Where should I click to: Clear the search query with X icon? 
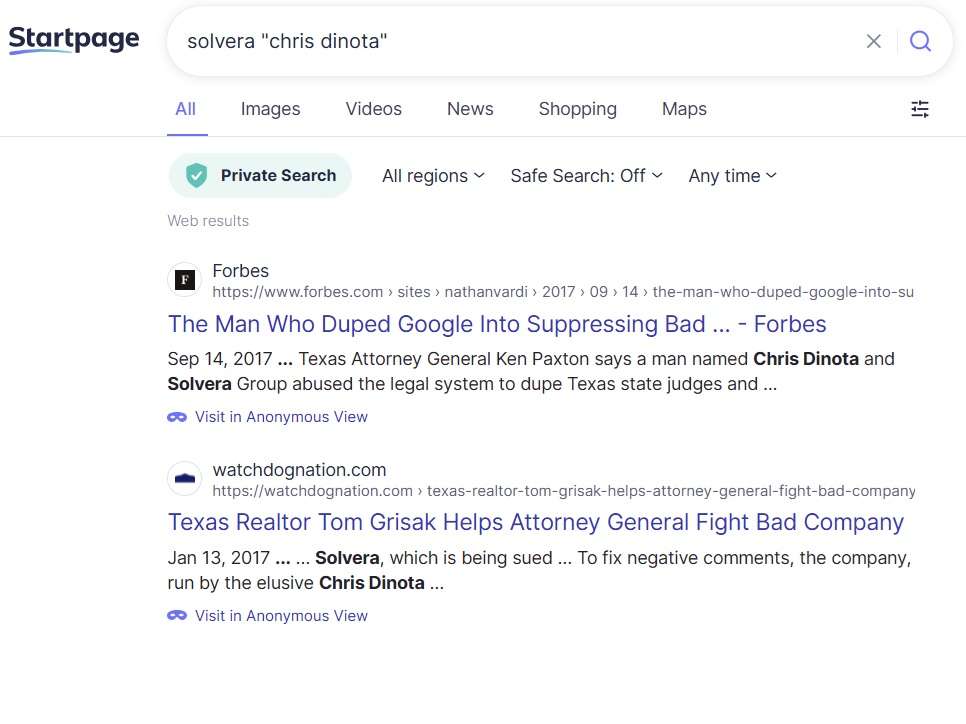(x=874, y=41)
